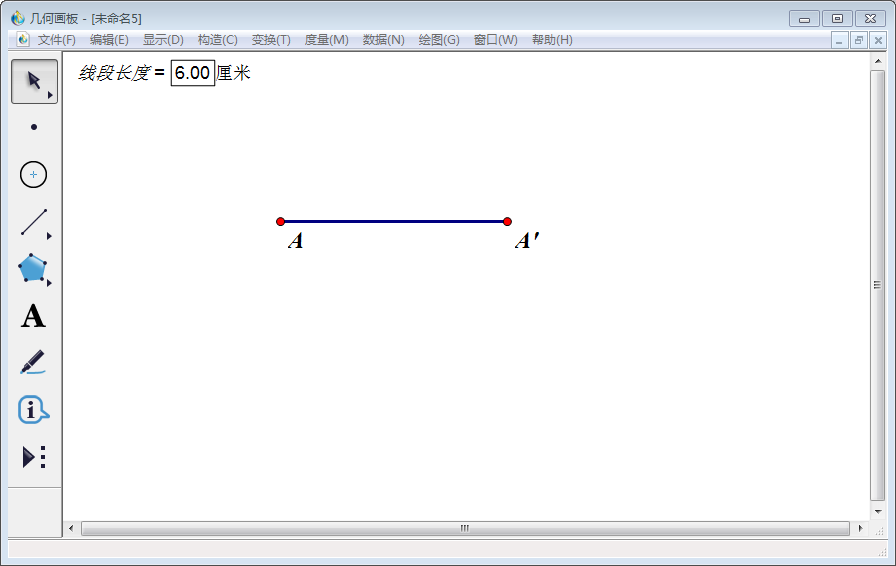Click vertical scrollbar up arrow

coord(878,61)
